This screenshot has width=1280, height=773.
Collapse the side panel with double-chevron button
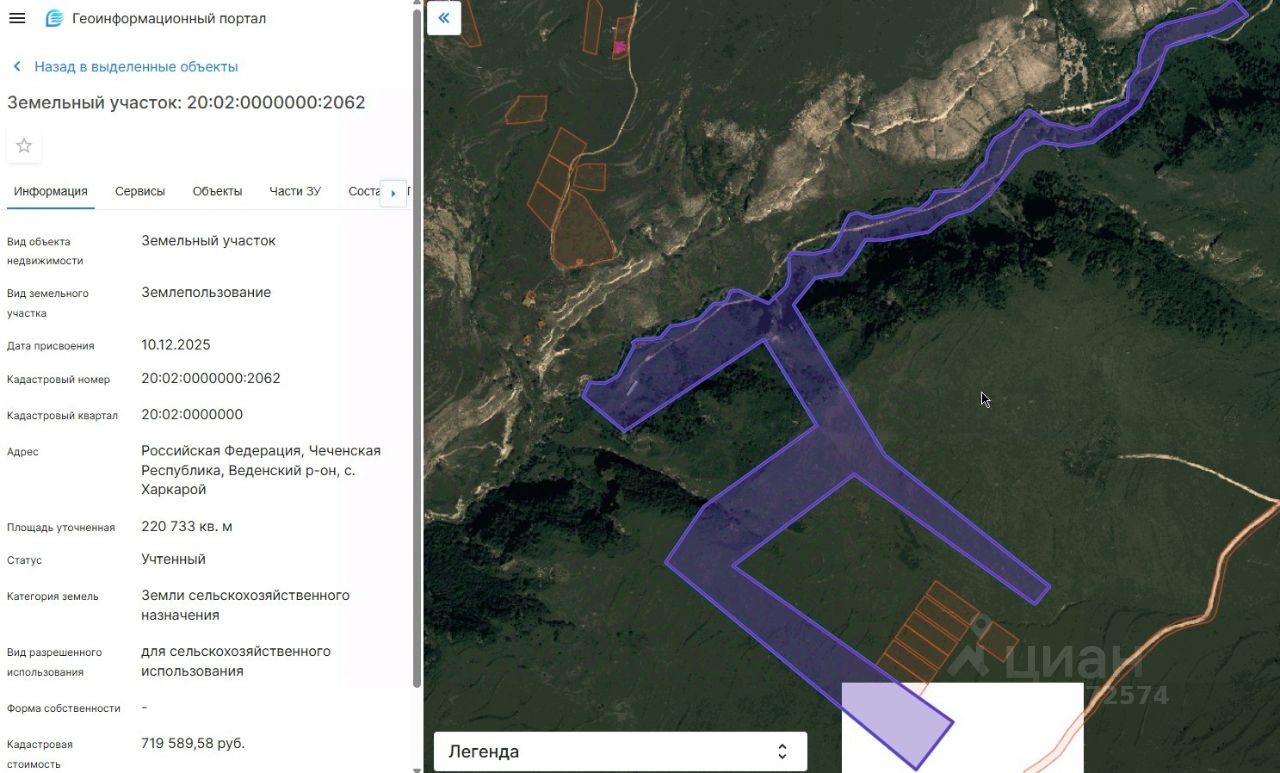[444, 18]
